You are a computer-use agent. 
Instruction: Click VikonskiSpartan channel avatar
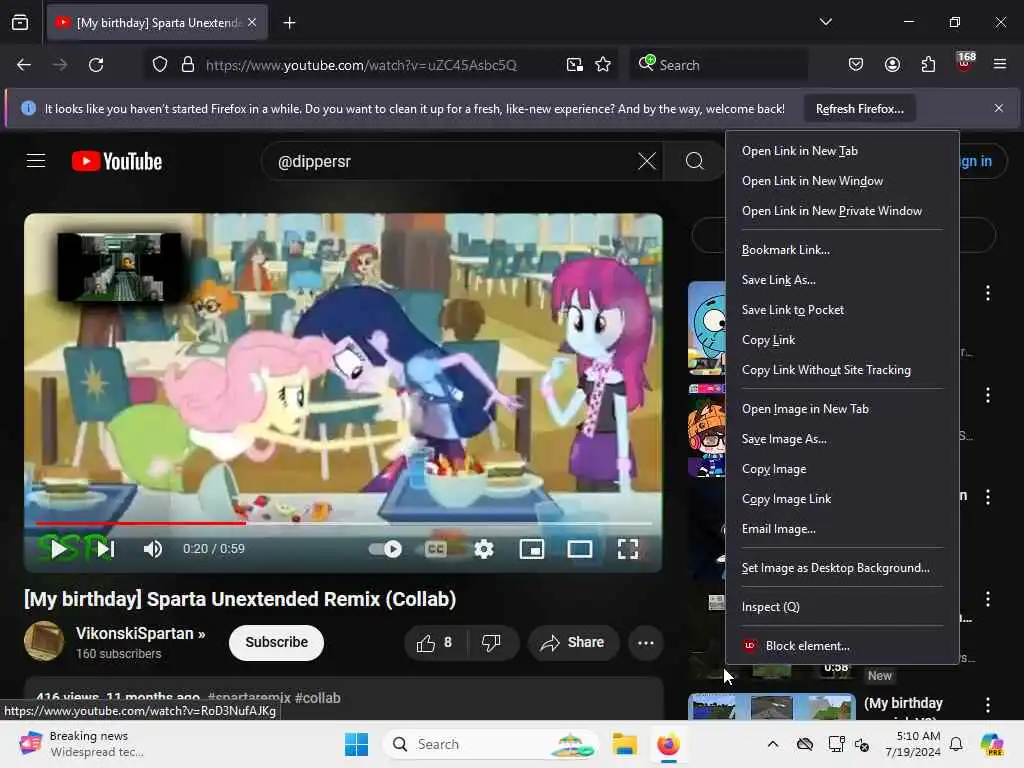[44, 642]
